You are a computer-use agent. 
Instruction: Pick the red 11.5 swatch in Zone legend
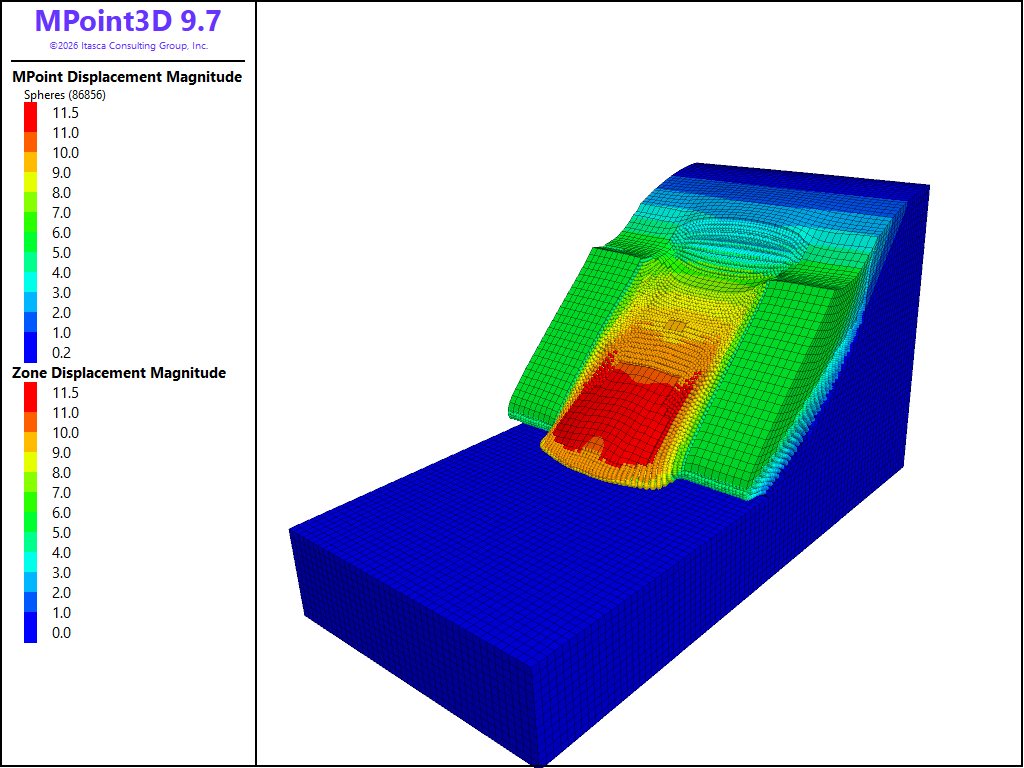point(31,397)
